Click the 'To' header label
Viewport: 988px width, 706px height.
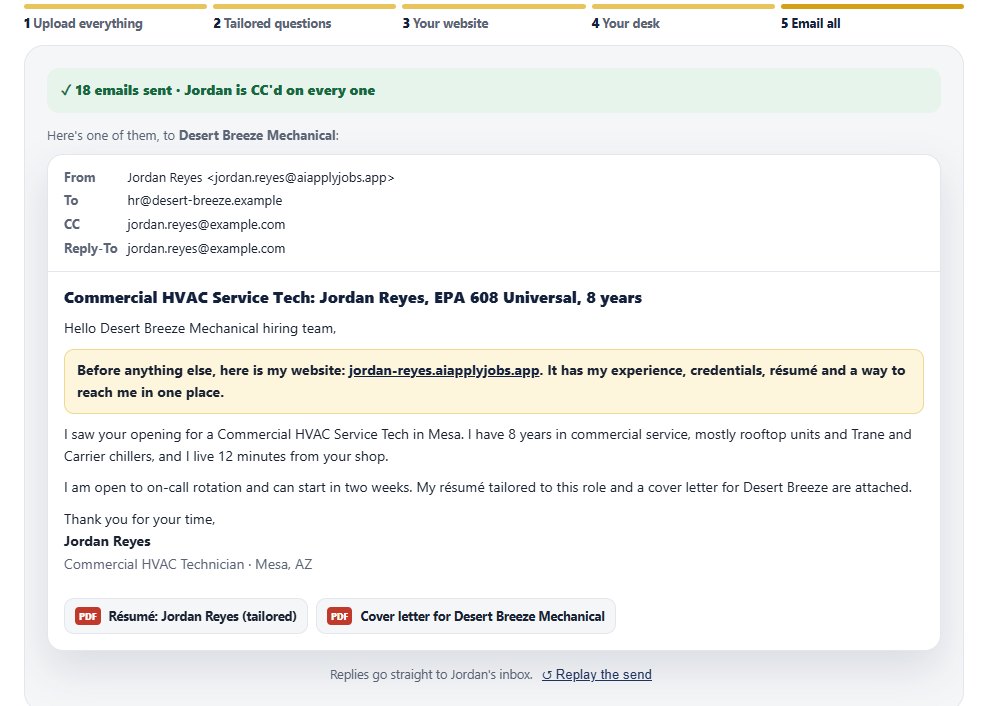pos(71,200)
